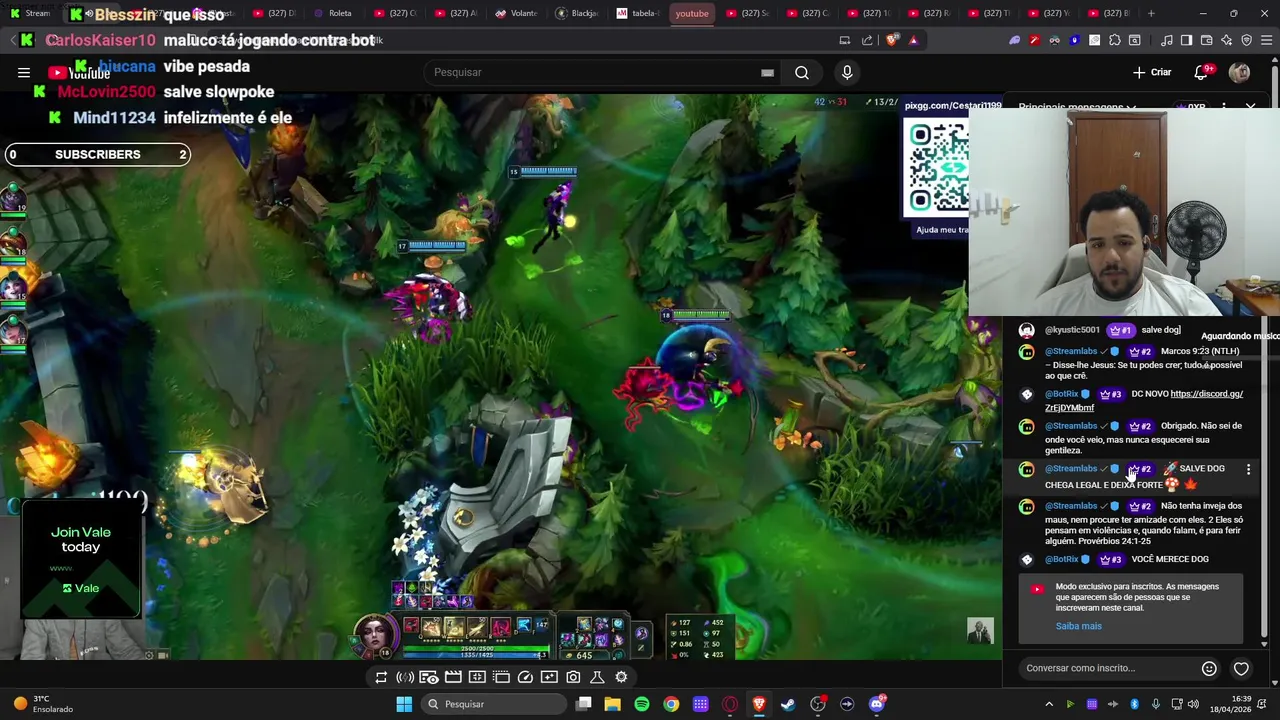Viewport: 1280px width, 720px height.
Task: Open Task View on the taskbar
Action: [x=584, y=704]
